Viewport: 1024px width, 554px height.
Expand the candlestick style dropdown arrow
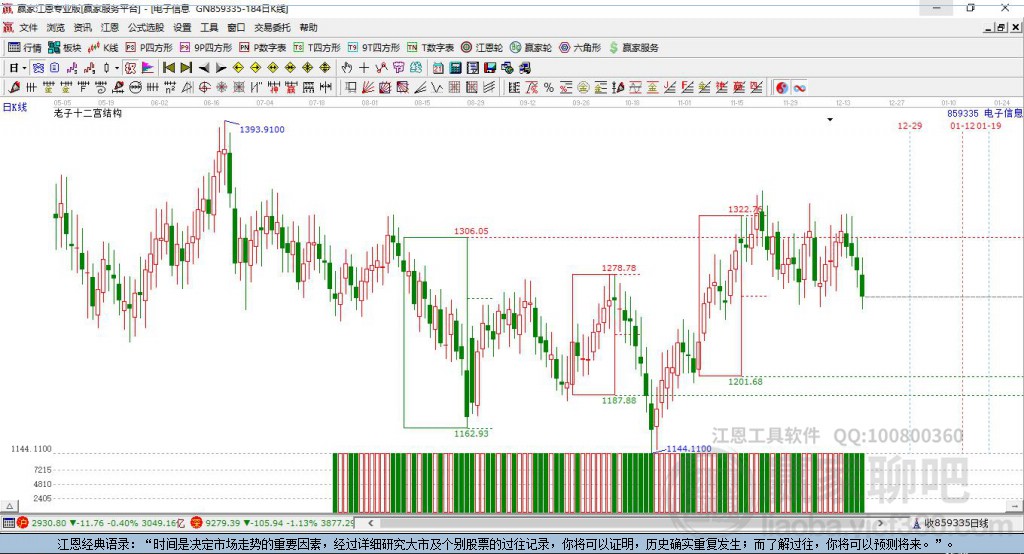click(117, 68)
